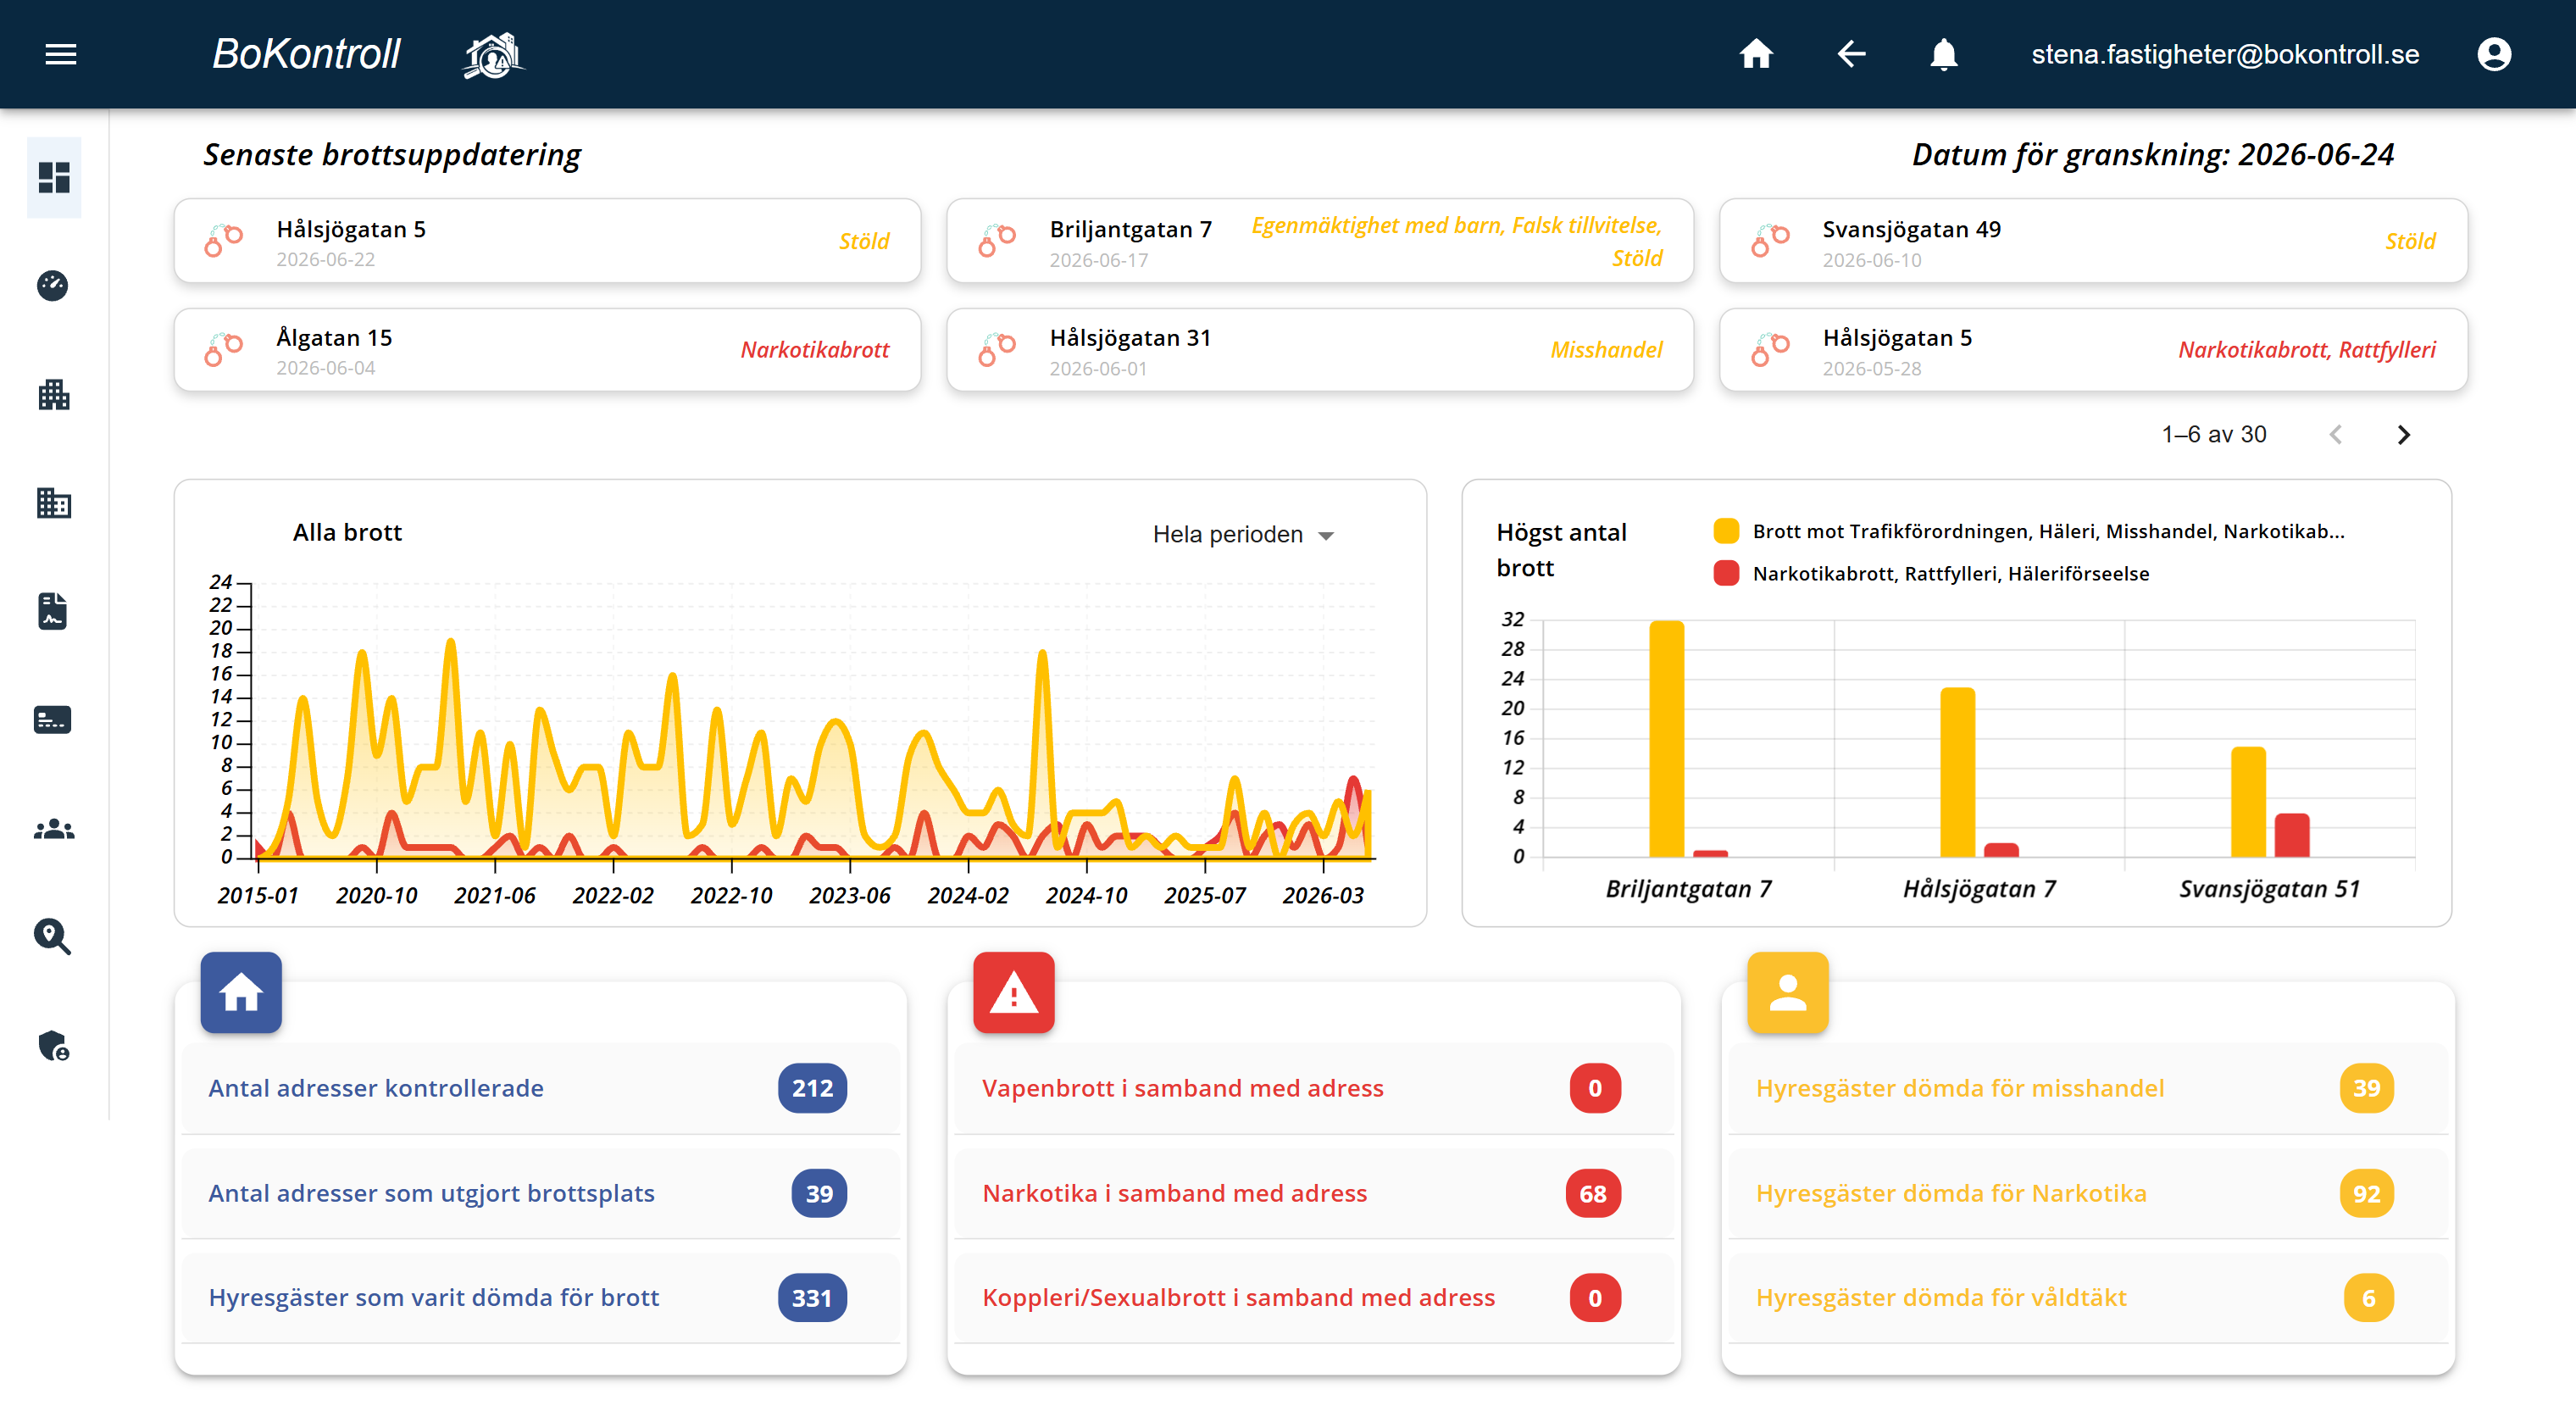2576x1417 pixels.
Task: Click handcuffs icon on Briljantgatan 7 card
Action: [x=997, y=240]
